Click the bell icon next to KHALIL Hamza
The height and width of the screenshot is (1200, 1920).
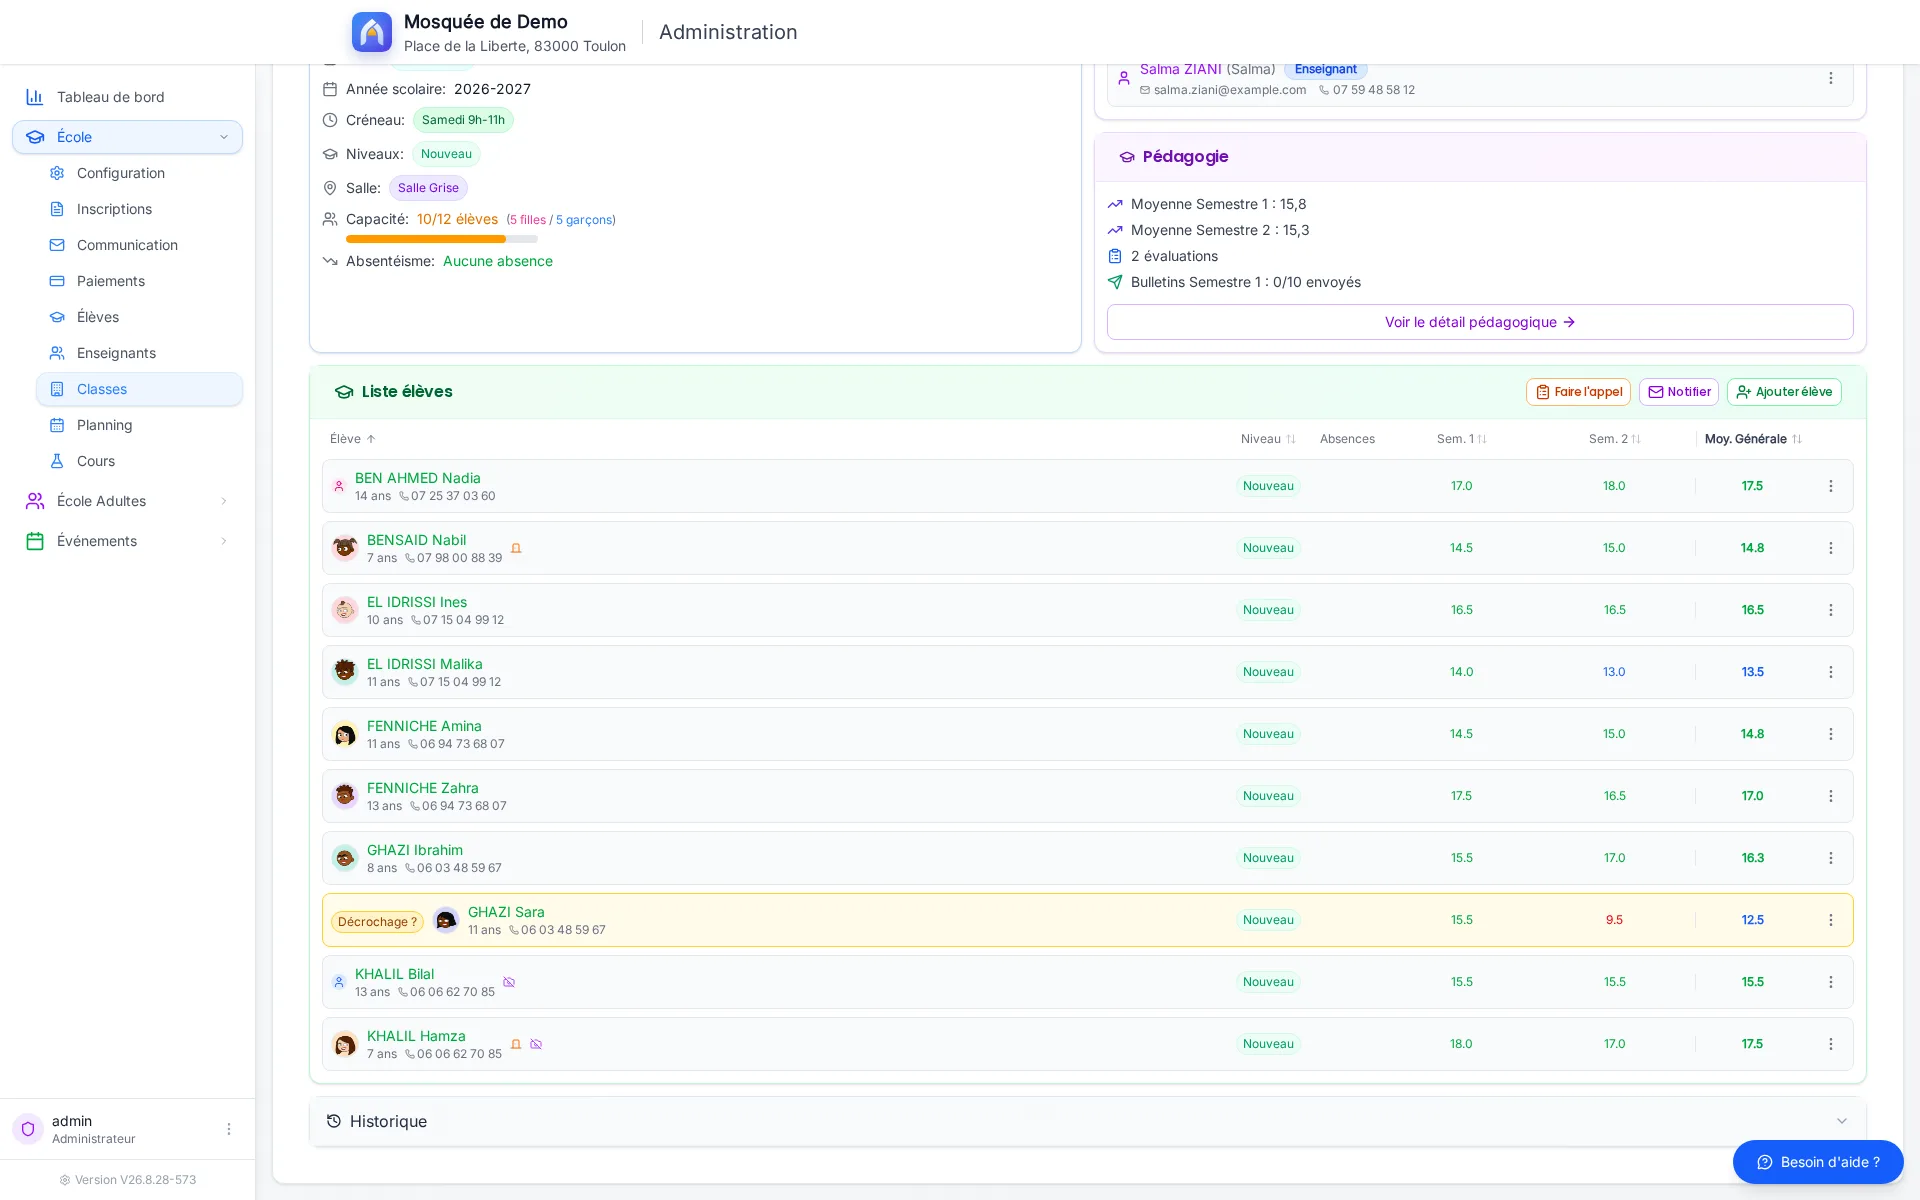(516, 1044)
